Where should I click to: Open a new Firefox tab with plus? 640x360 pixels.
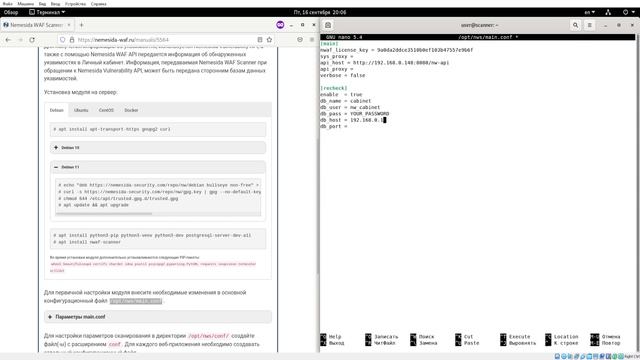pos(81,25)
